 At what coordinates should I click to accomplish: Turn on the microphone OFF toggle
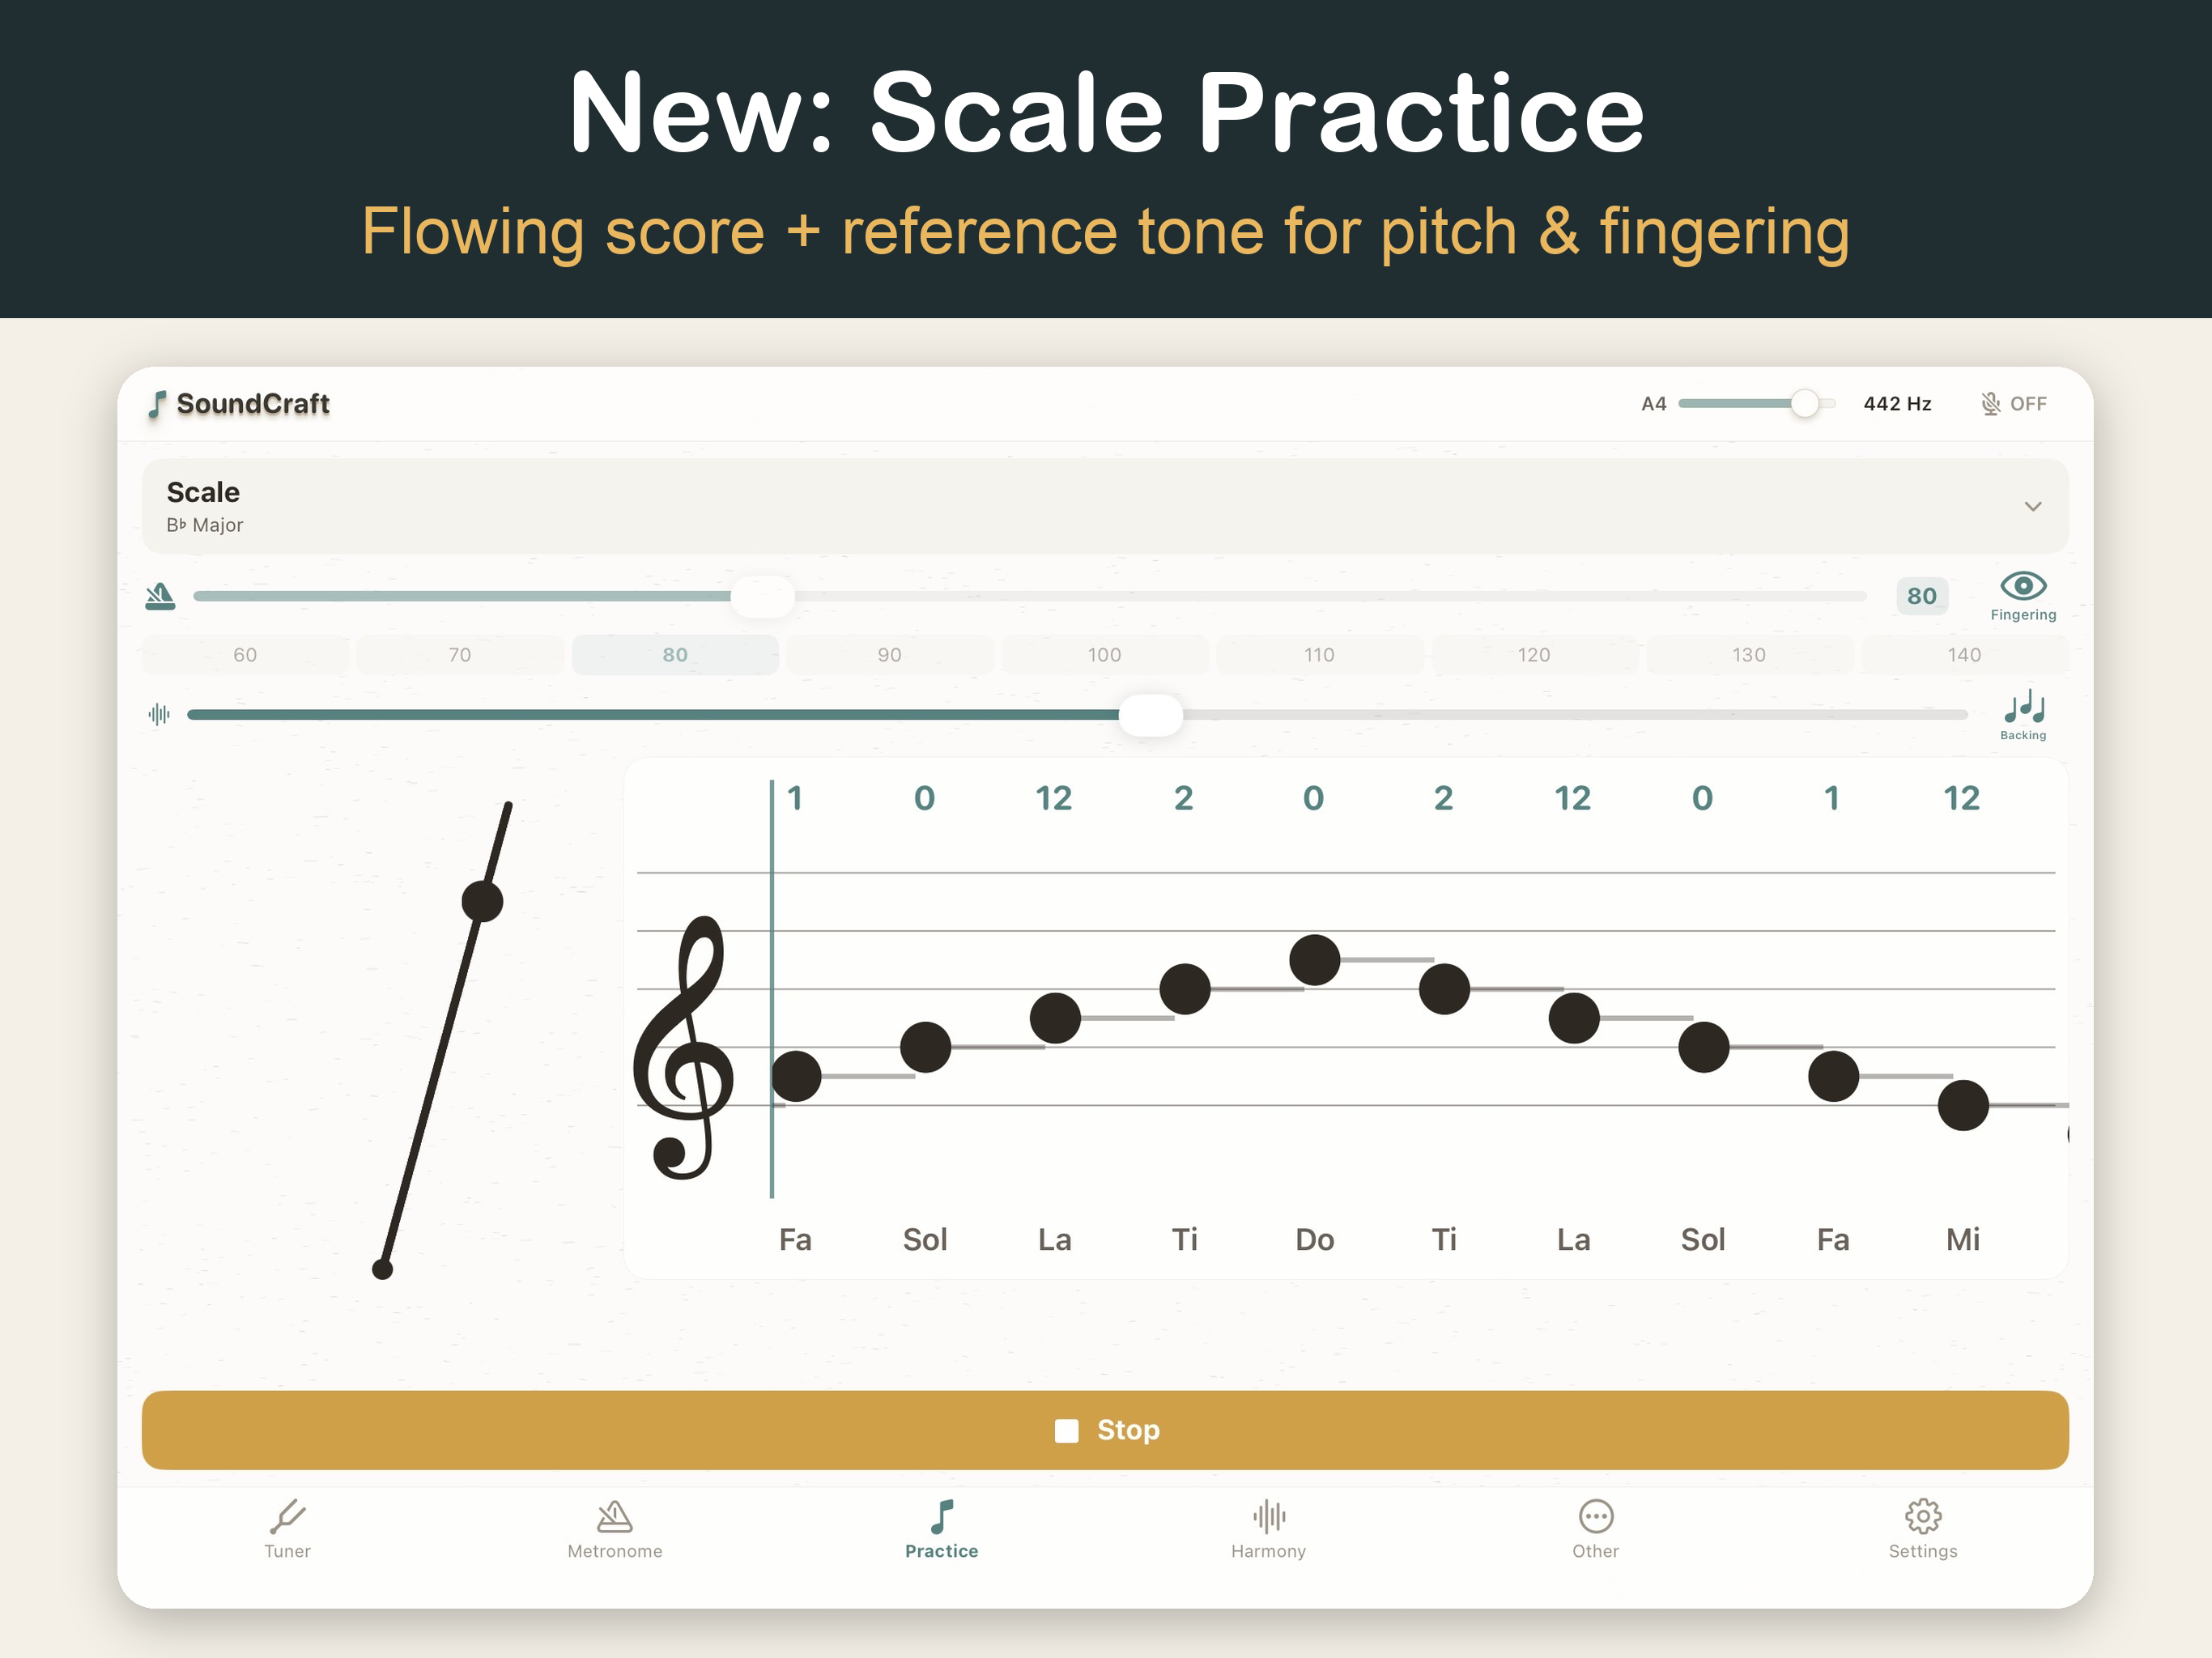click(x=2013, y=404)
